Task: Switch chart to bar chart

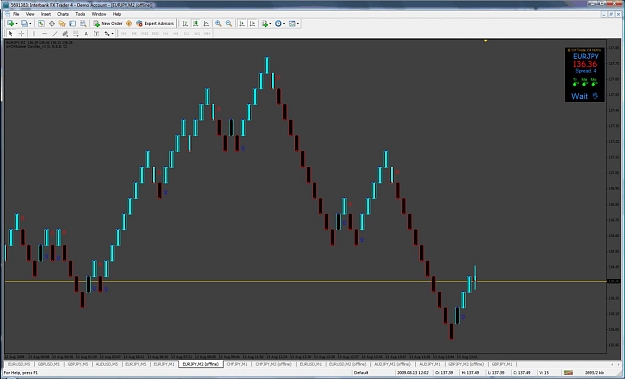Action: (185, 24)
